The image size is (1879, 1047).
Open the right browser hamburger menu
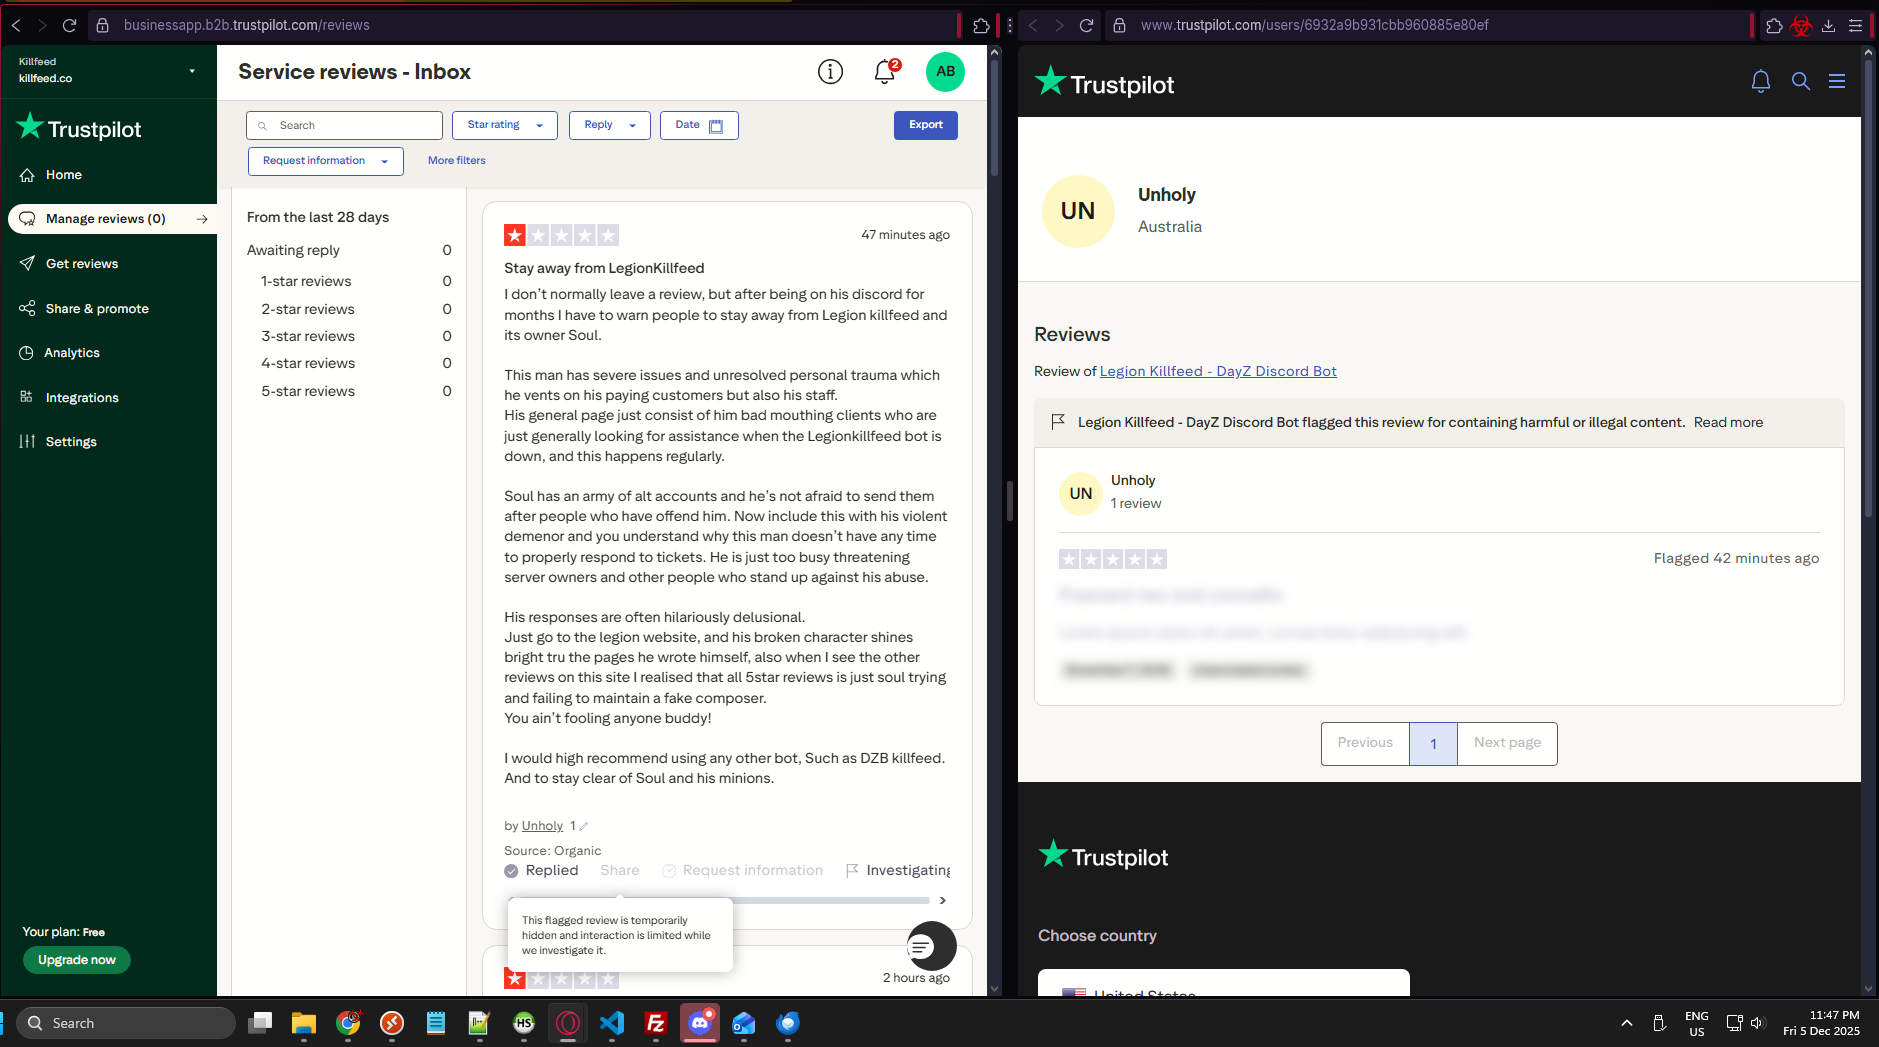[x=1855, y=25]
